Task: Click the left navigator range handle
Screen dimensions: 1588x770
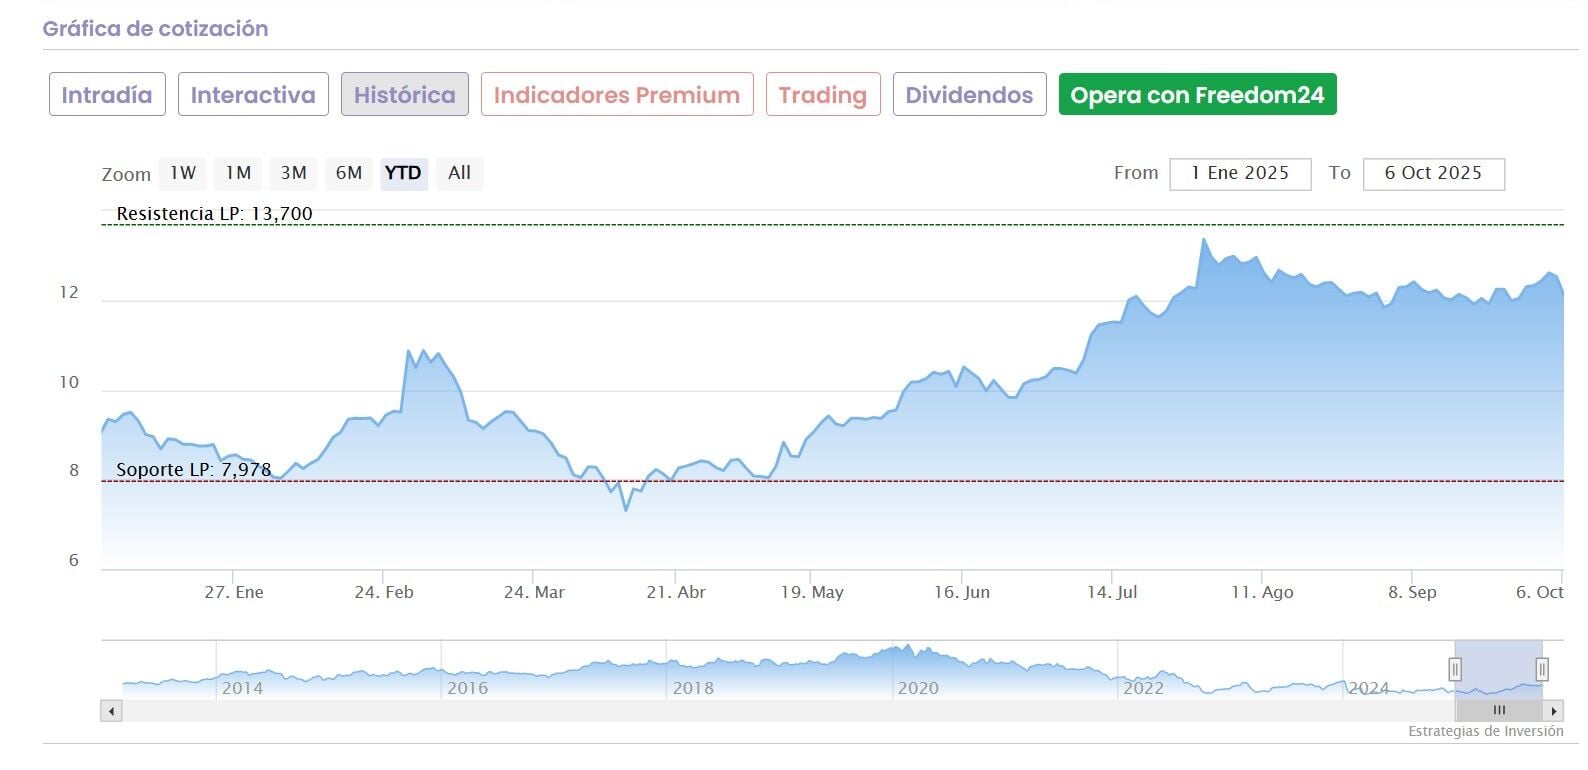Action: [1455, 669]
